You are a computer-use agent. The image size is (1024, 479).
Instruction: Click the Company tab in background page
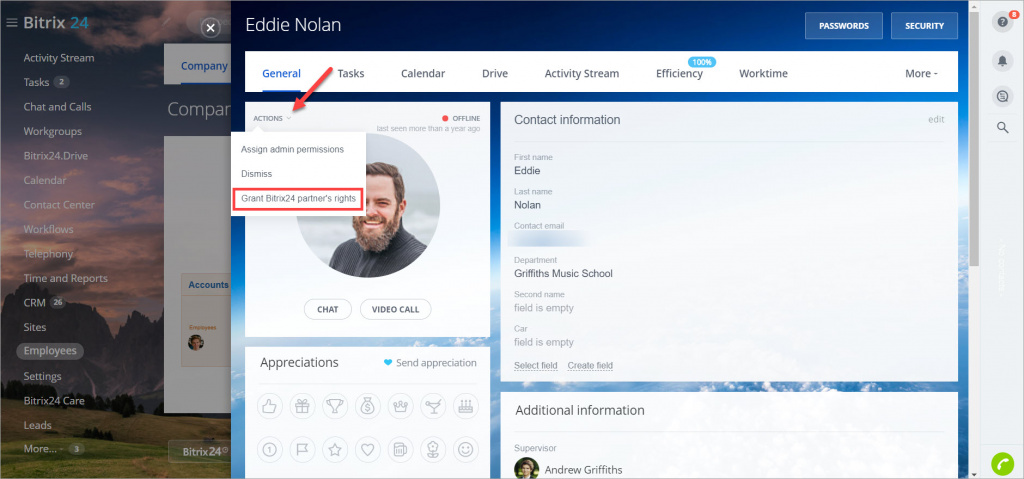(x=204, y=65)
